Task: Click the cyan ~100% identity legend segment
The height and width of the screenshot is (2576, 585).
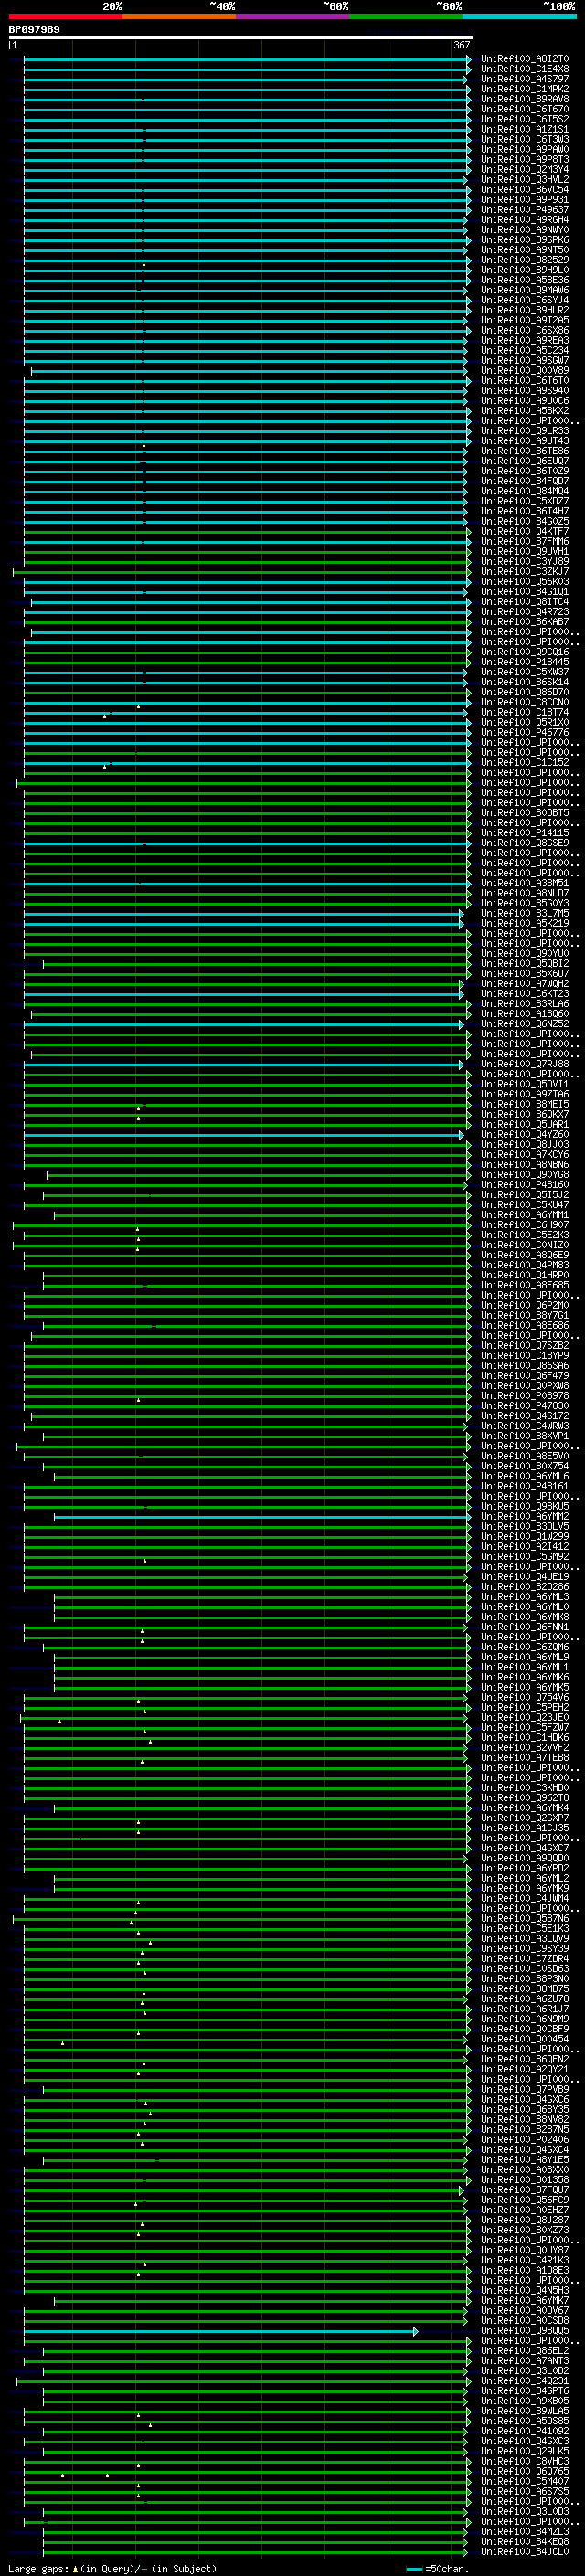Action: coord(519,16)
